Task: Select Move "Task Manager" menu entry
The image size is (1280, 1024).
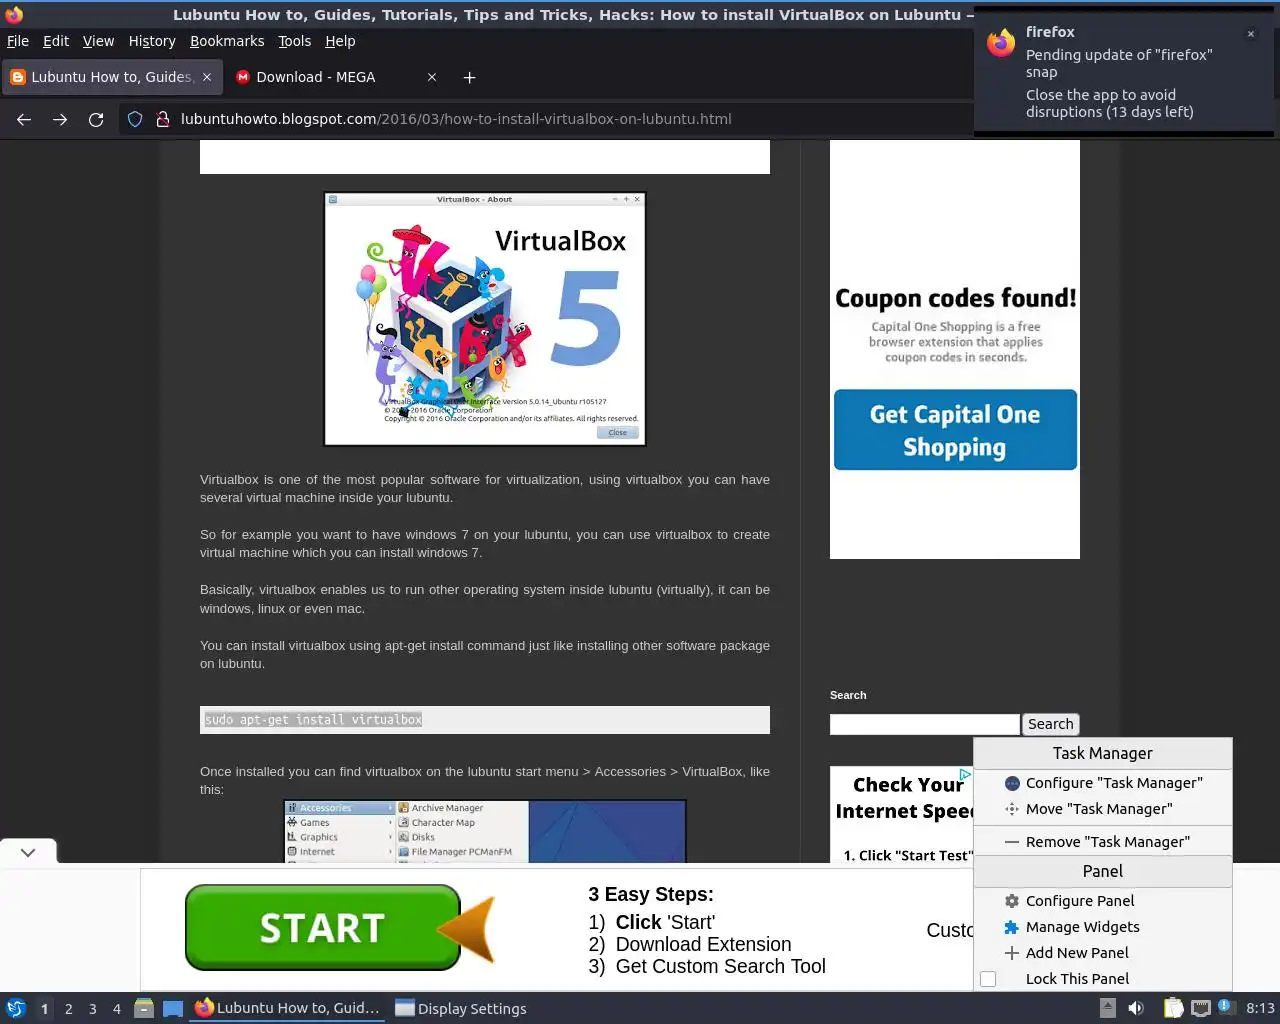Action: (1103, 809)
